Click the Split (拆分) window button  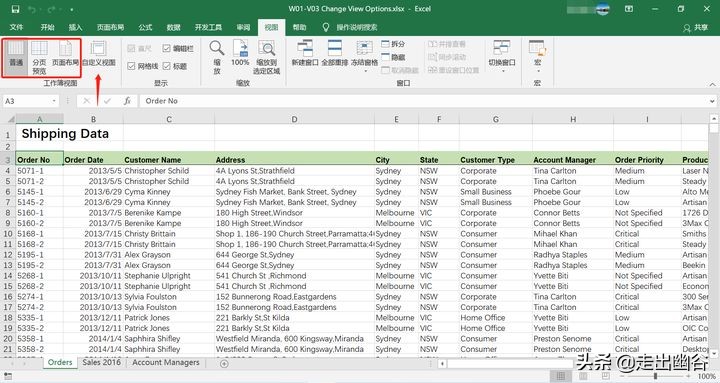(394, 44)
